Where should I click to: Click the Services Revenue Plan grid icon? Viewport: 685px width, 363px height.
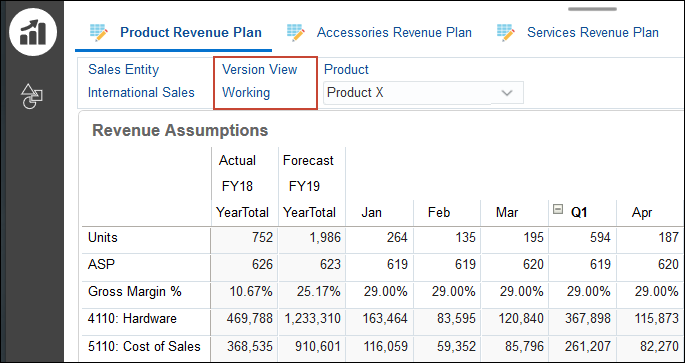tap(506, 33)
